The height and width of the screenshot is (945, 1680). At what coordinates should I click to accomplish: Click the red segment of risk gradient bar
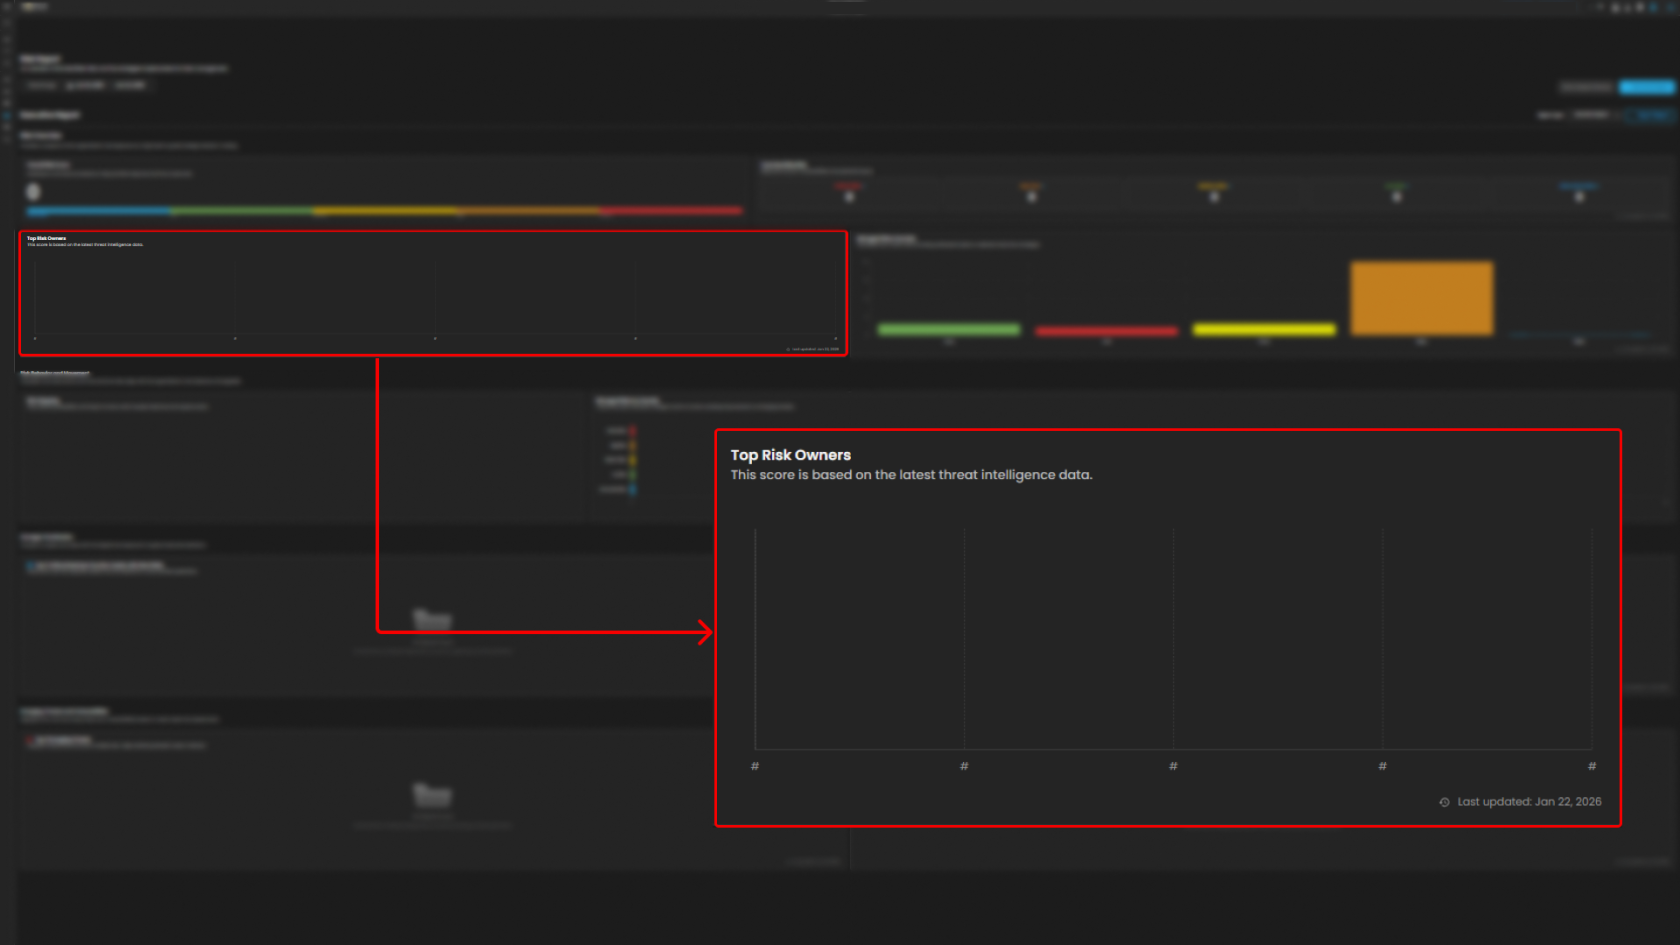[672, 211]
